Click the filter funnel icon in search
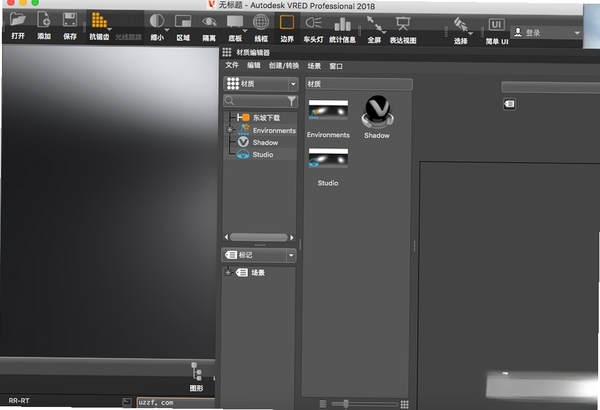This screenshot has height=410, width=600. point(292,101)
